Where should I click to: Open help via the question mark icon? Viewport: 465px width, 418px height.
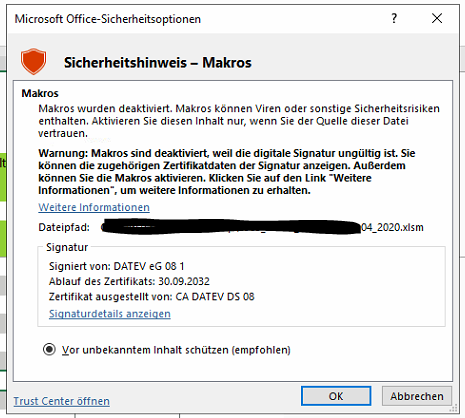tap(394, 18)
